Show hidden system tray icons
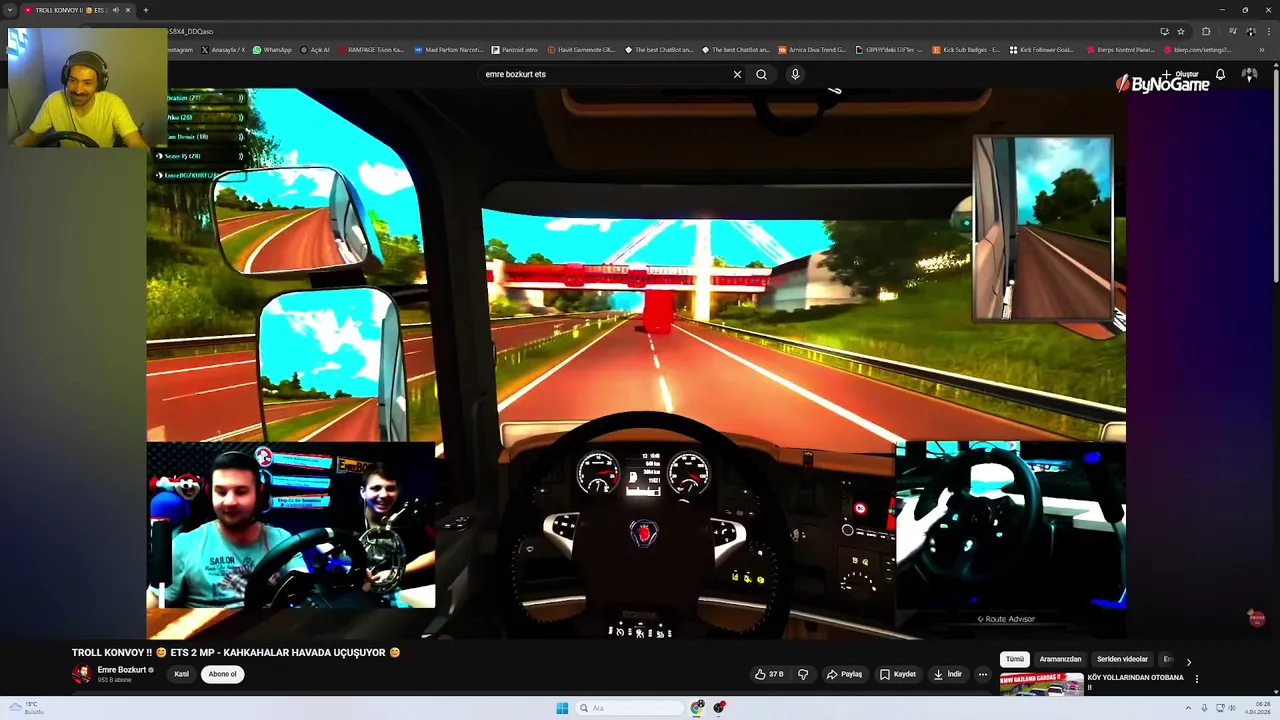The image size is (1280, 720). coord(1189,708)
